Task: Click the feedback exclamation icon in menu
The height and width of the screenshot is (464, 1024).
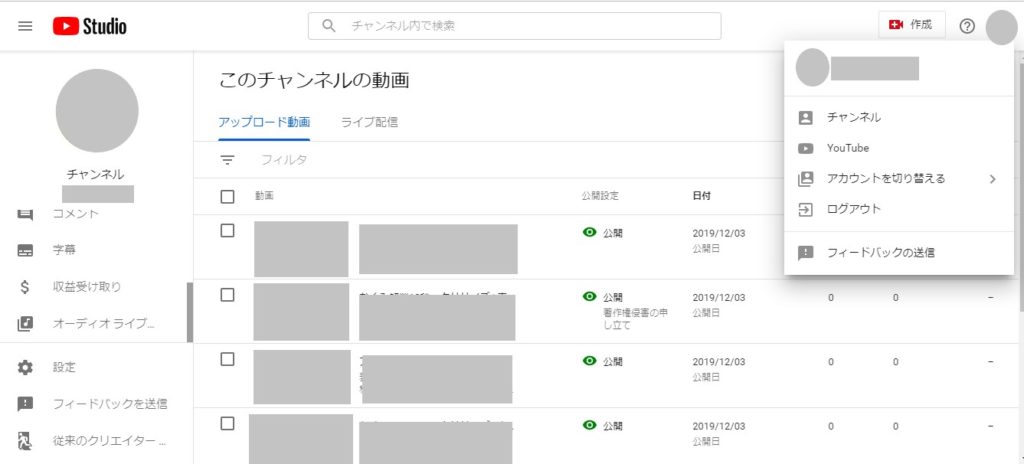Action: (806, 253)
